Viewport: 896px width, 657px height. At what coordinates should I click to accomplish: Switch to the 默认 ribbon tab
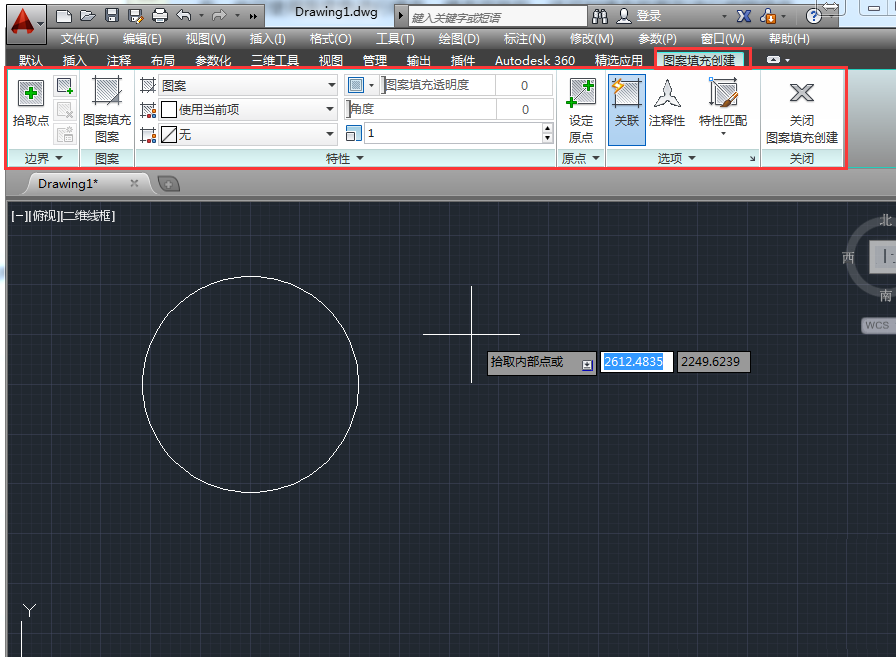[27, 59]
